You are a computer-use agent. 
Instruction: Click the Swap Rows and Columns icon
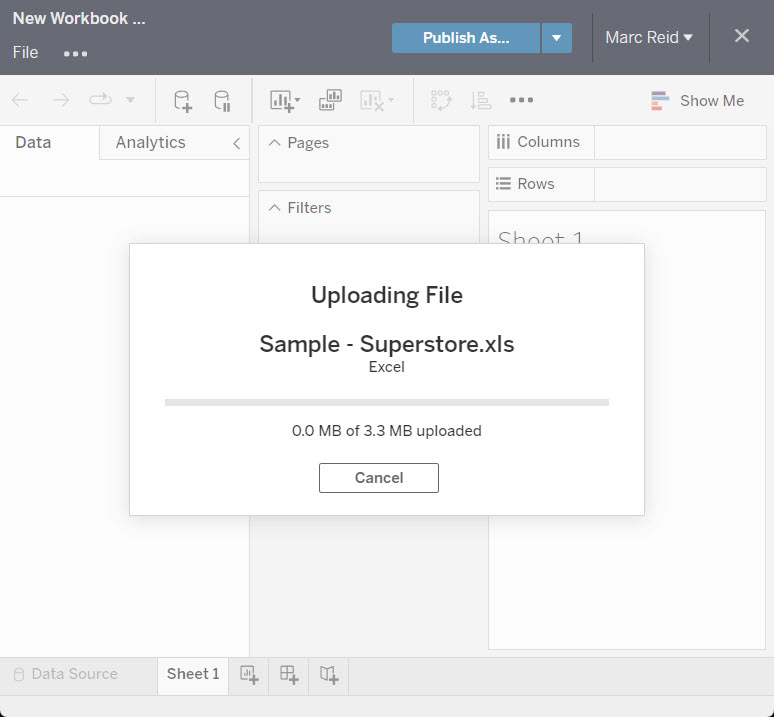click(x=441, y=100)
